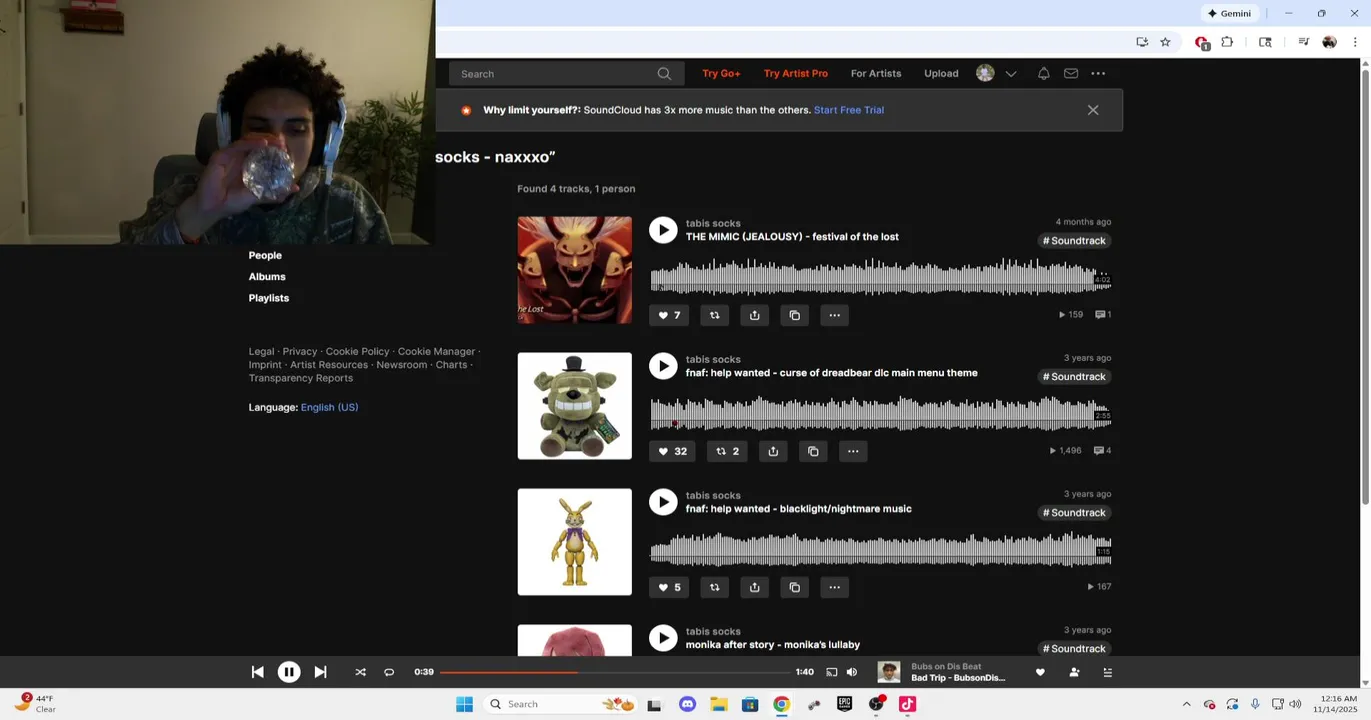Viewport: 1371px width, 720px height.
Task: Open the Charts footer link
Action: click(451, 365)
